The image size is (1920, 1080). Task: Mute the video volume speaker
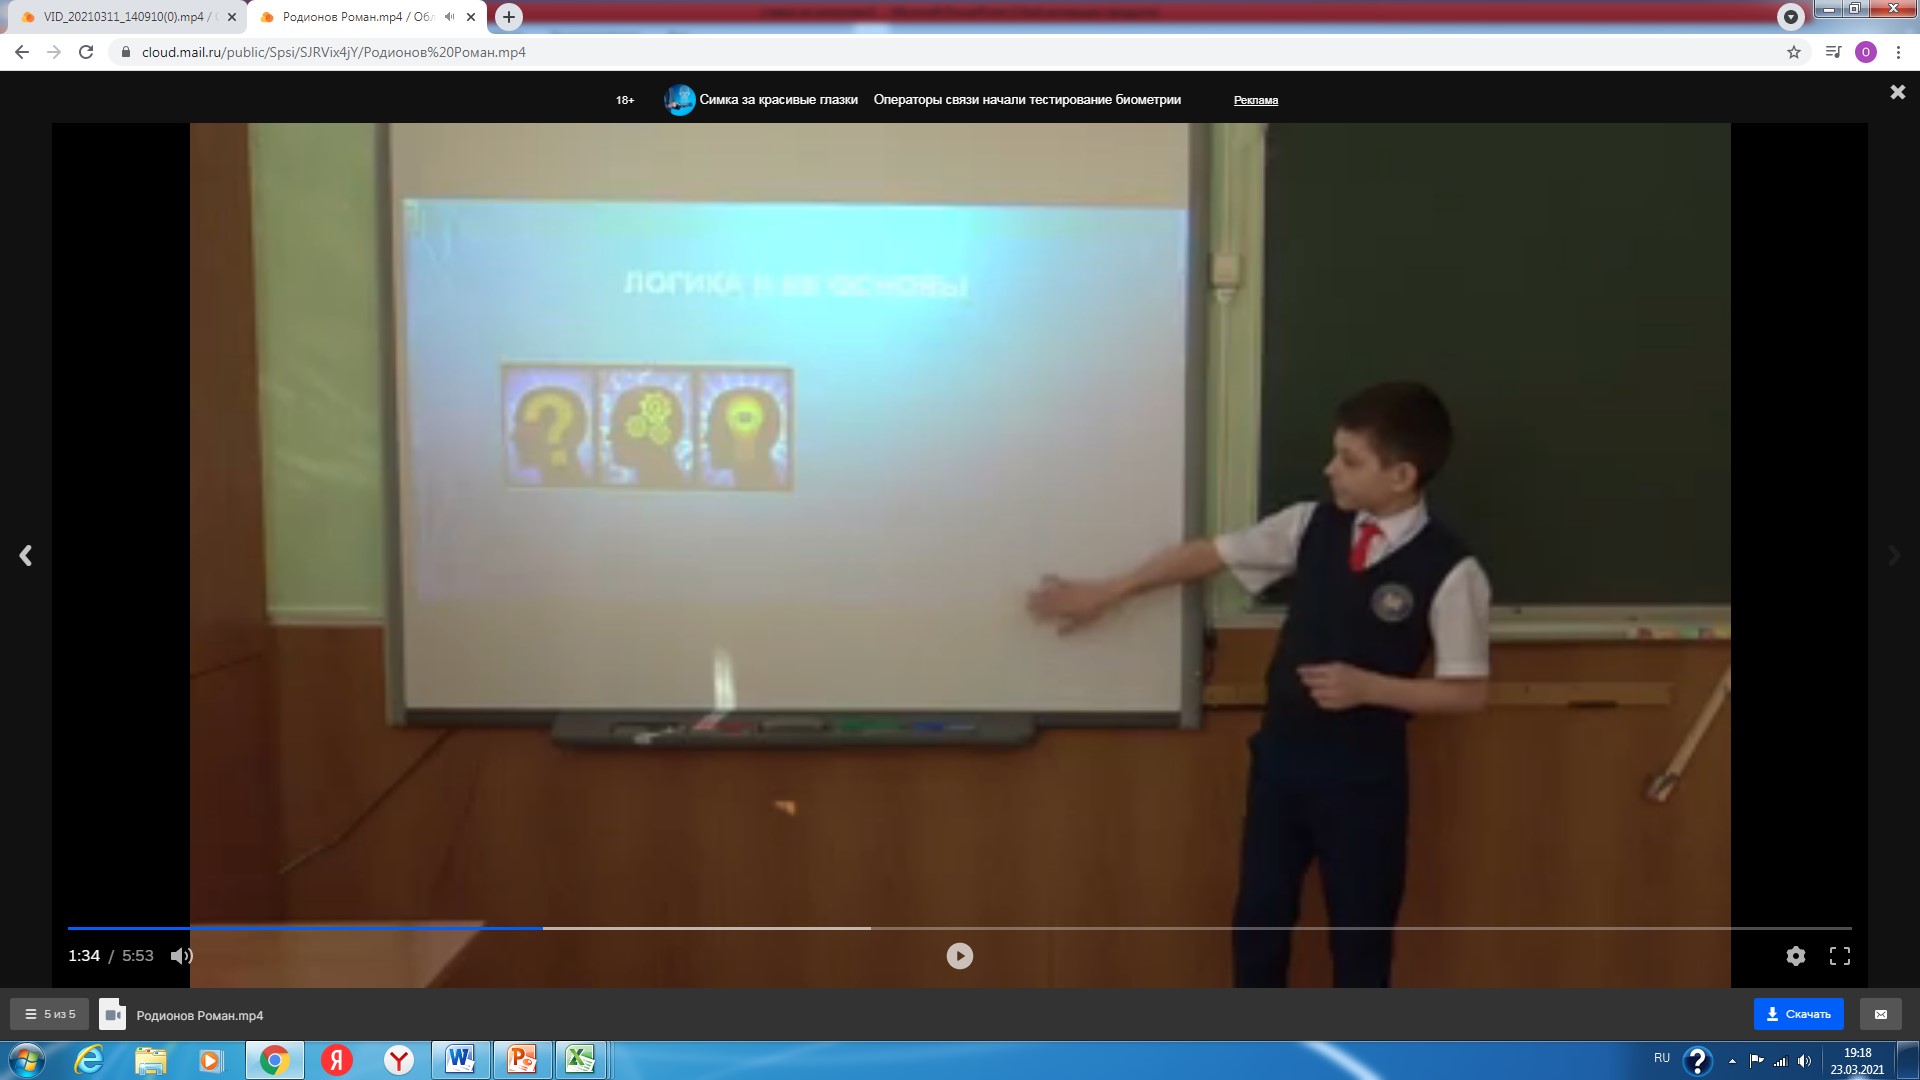[181, 956]
